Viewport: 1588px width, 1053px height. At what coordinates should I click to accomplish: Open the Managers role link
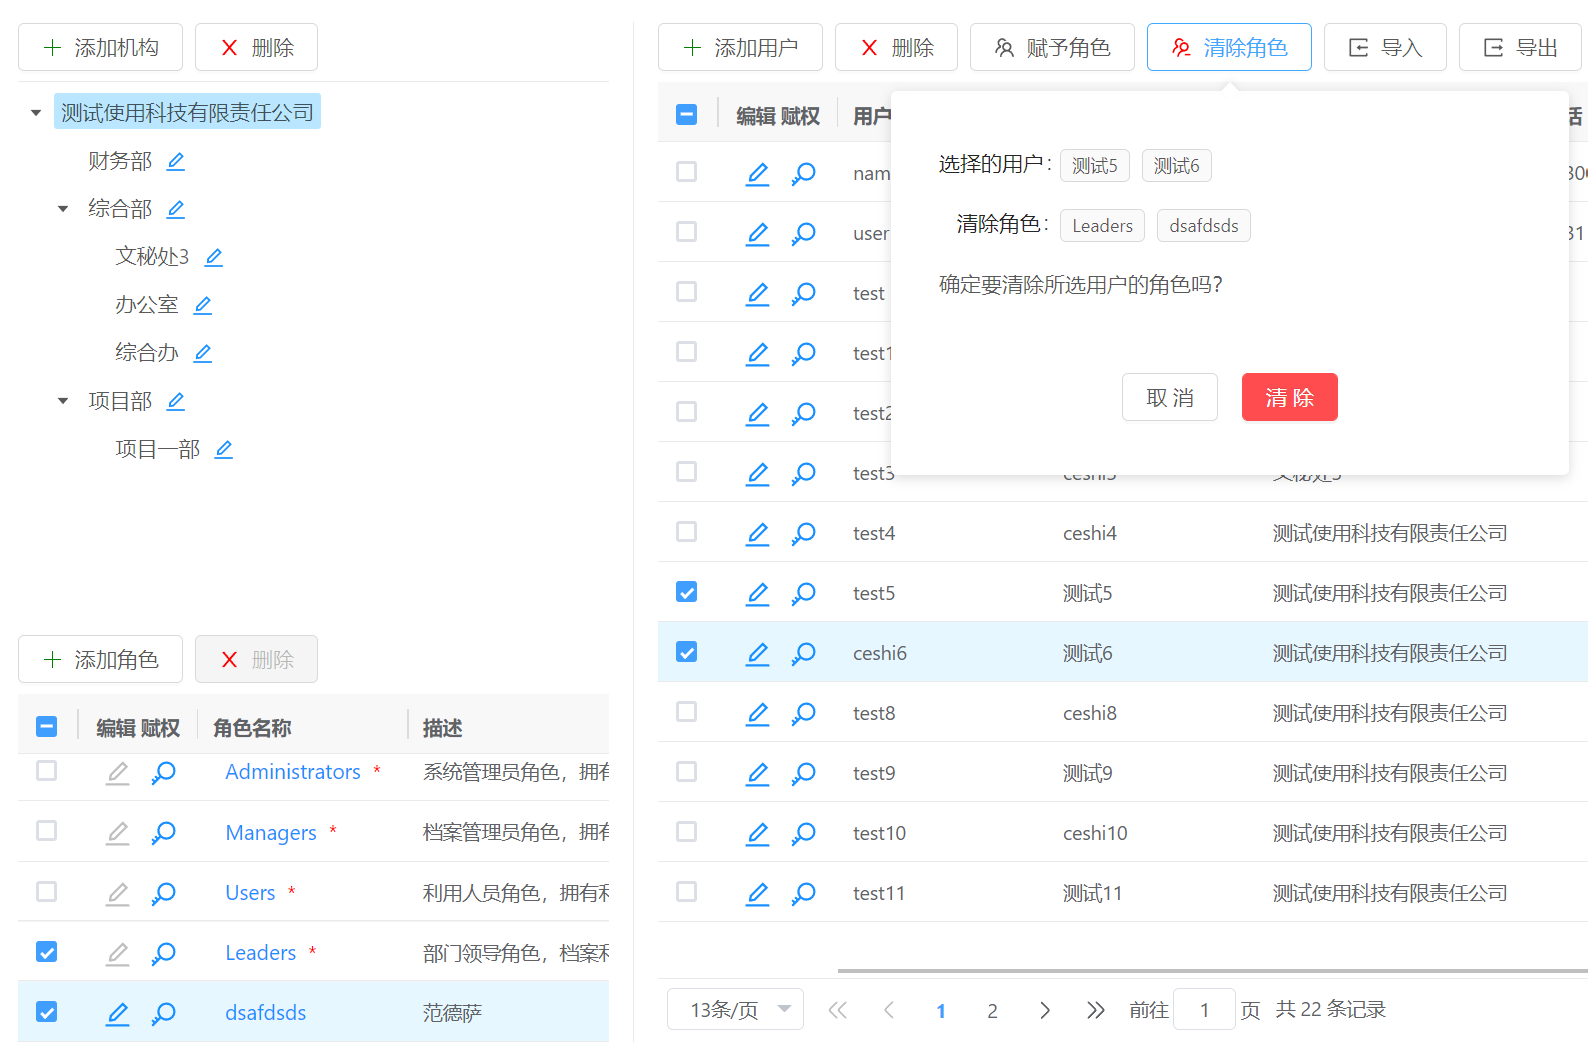(x=271, y=833)
